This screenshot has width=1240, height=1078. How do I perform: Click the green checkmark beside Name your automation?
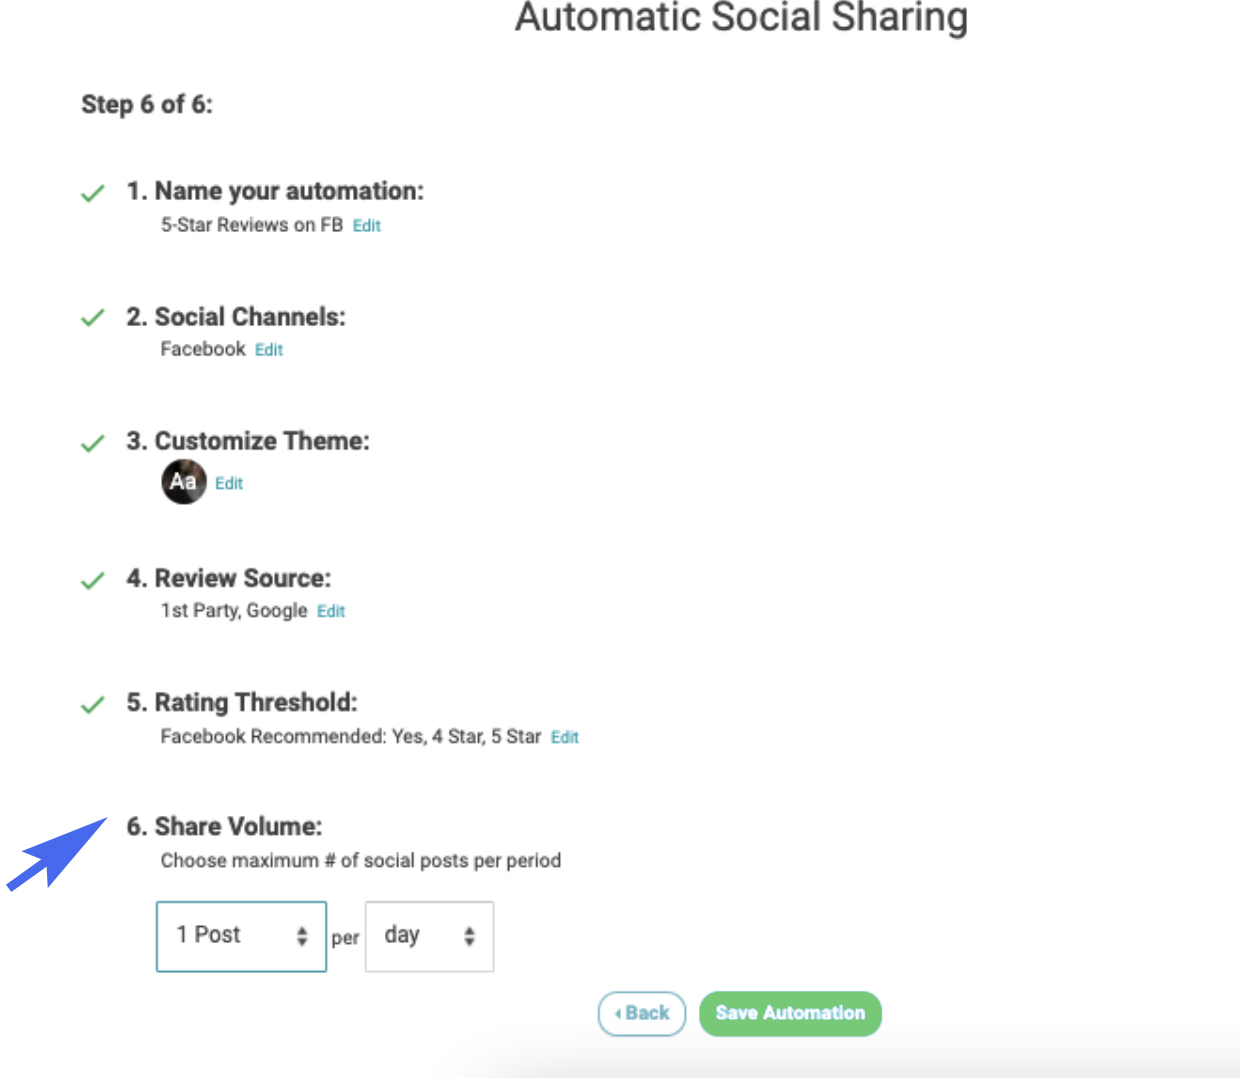click(93, 193)
